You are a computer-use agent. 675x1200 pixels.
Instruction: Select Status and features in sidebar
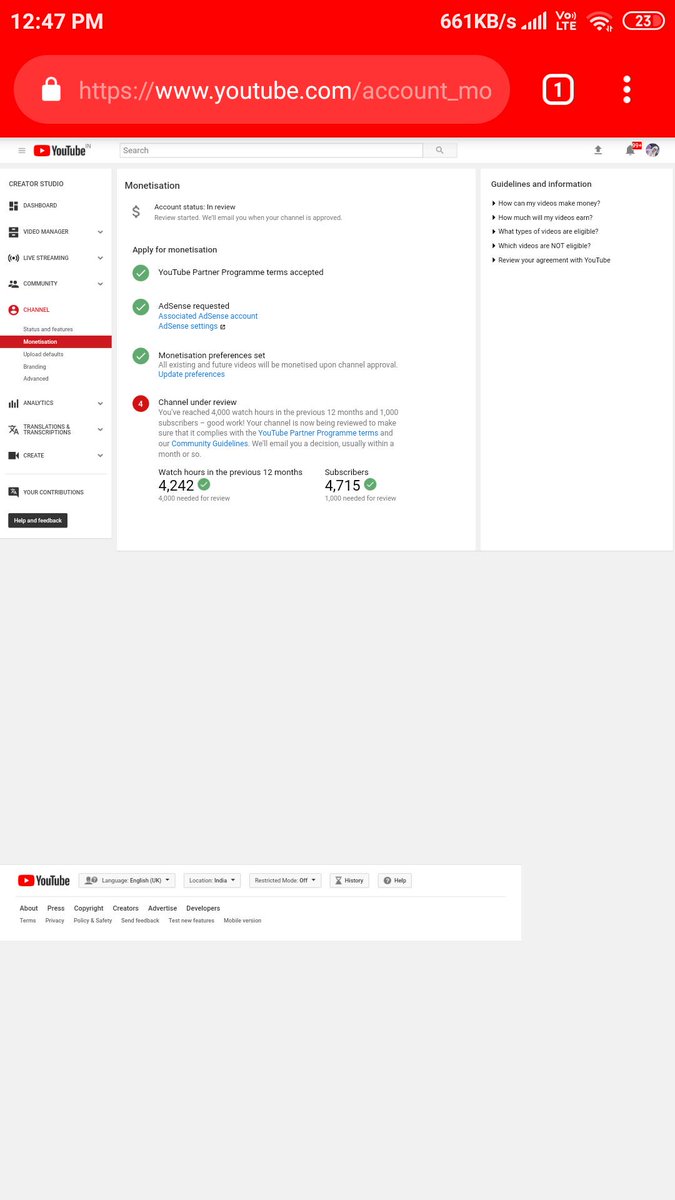48,329
